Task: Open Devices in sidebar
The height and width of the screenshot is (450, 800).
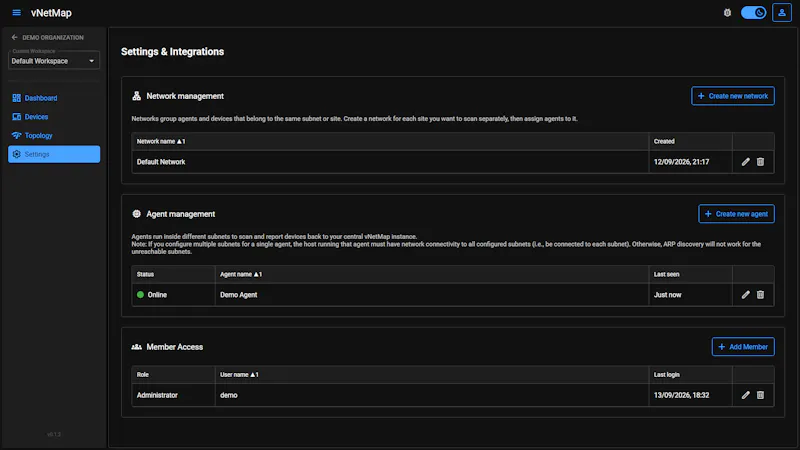Action: tap(54, 117)
